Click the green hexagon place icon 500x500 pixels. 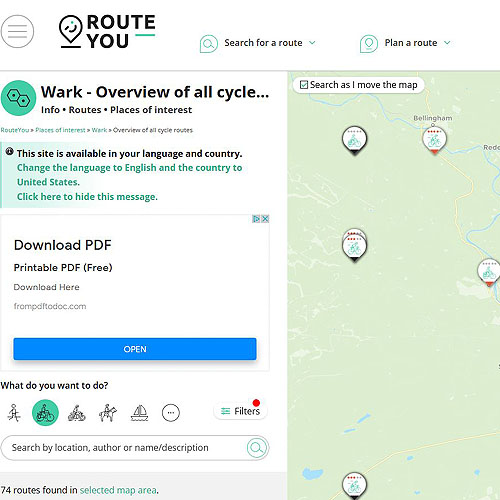click(x=18, y=98)
